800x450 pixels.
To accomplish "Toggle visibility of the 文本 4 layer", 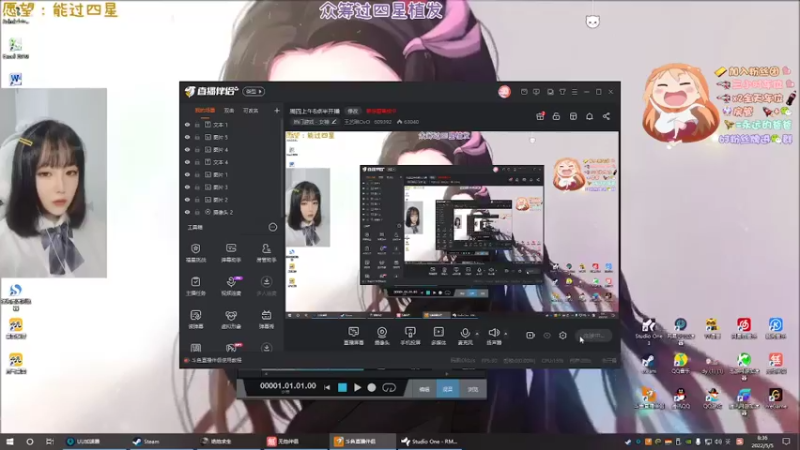I will (187, 162).
